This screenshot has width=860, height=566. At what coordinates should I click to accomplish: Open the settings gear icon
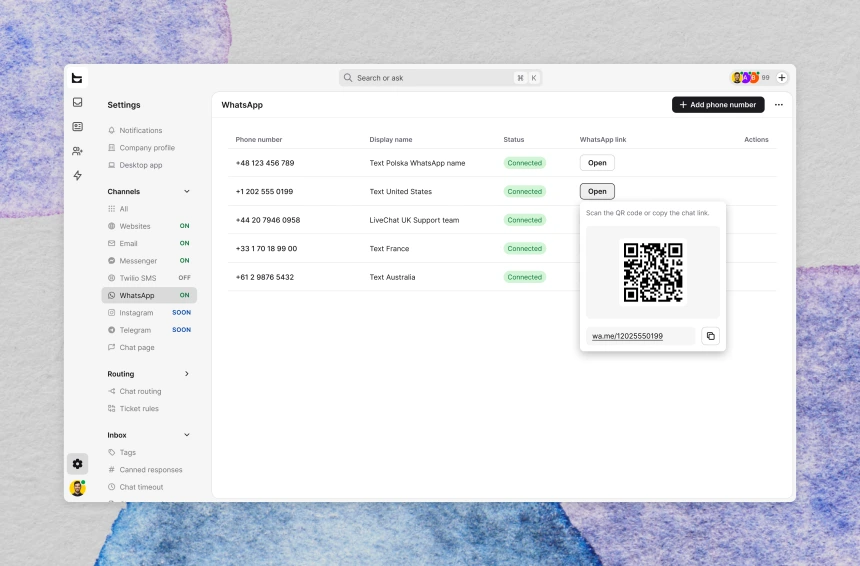pos(77,463)
